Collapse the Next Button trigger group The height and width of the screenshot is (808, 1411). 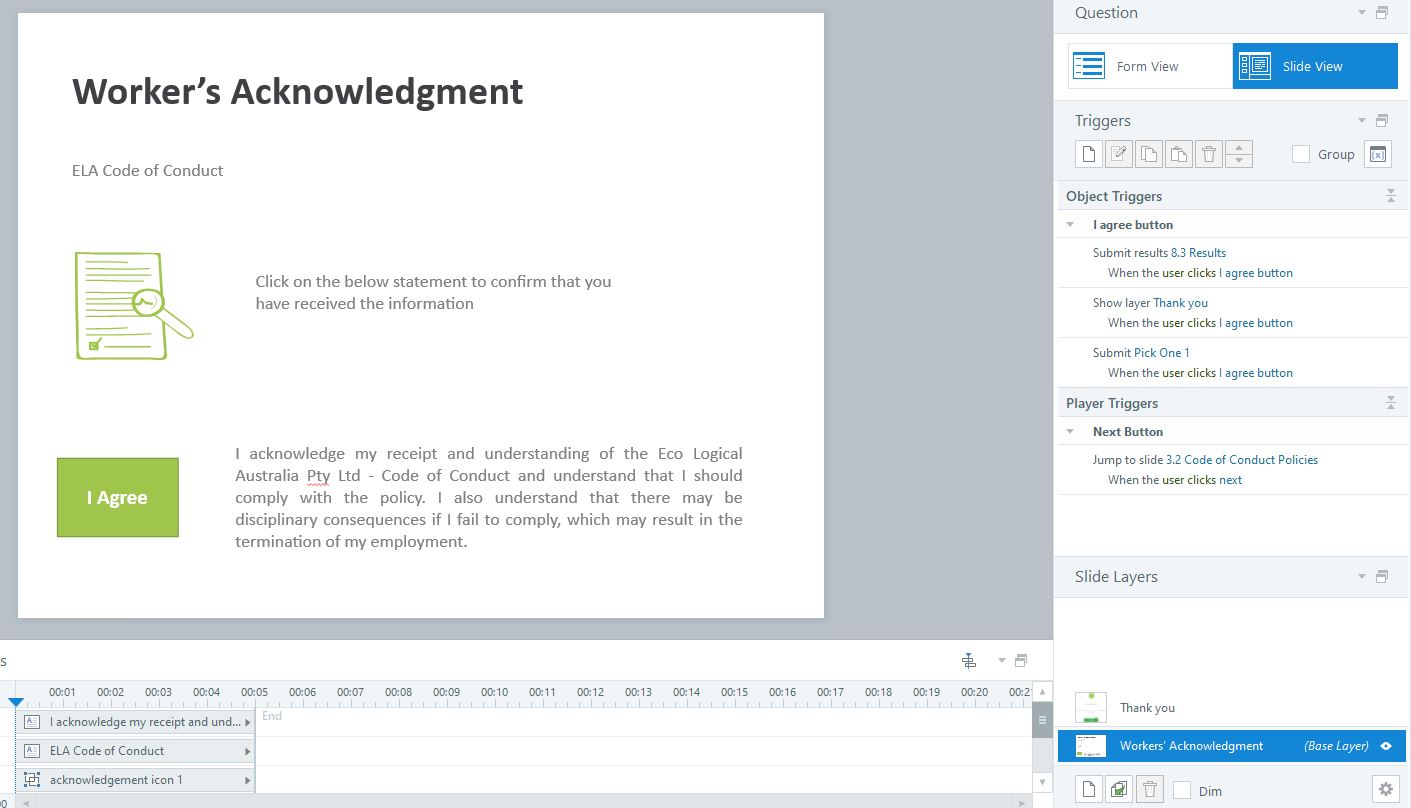click(1070, 432)
